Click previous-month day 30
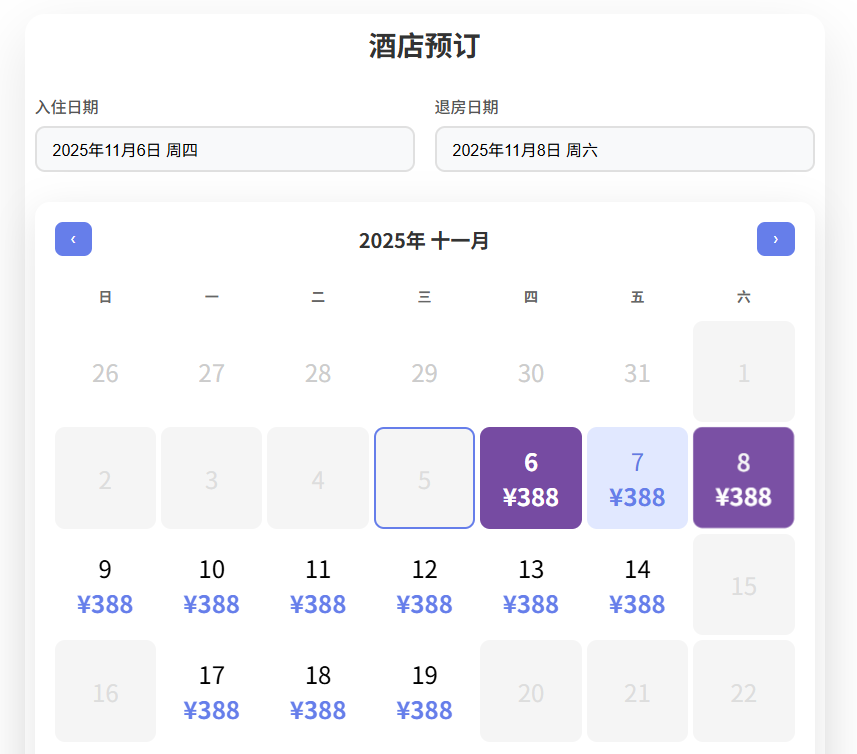Screen dimensions: 857x754 coord(531,373)
